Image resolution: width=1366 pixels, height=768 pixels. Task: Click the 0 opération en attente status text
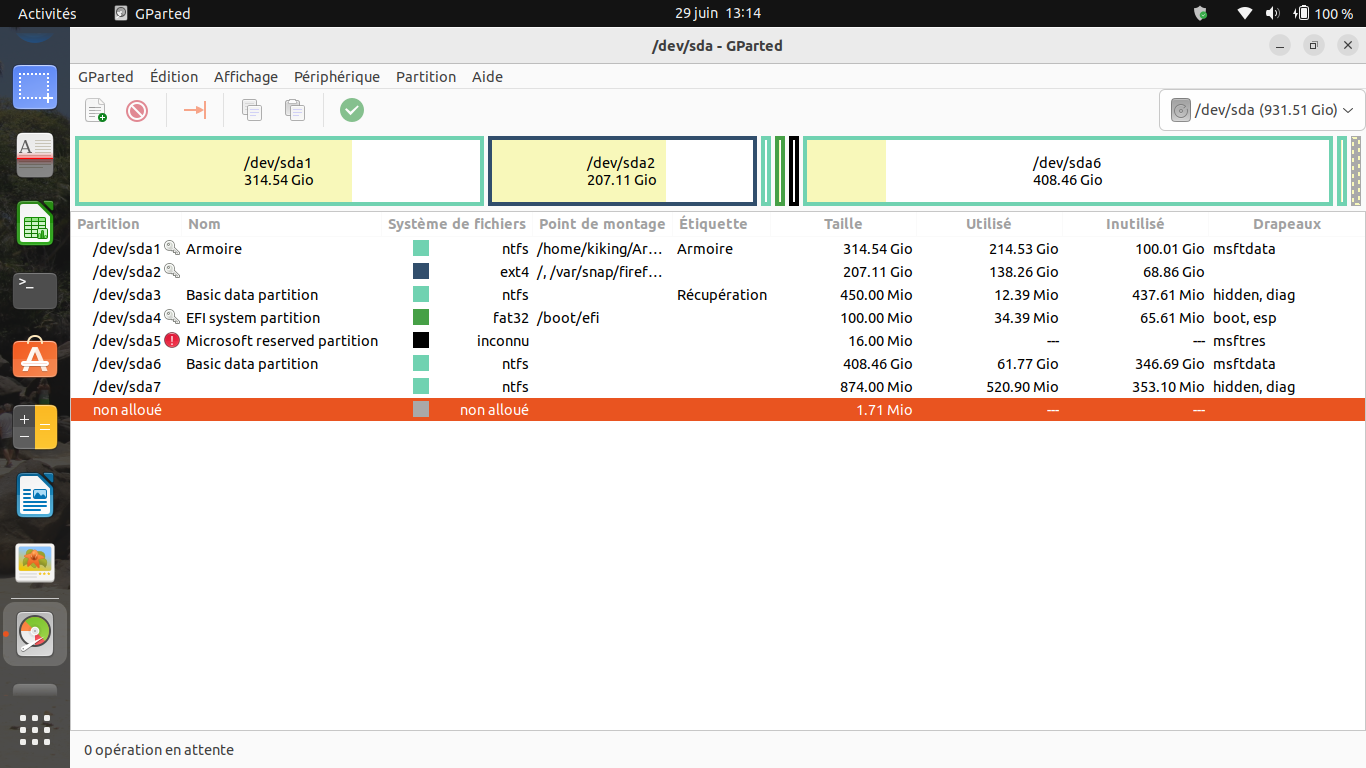click(159, 749)
